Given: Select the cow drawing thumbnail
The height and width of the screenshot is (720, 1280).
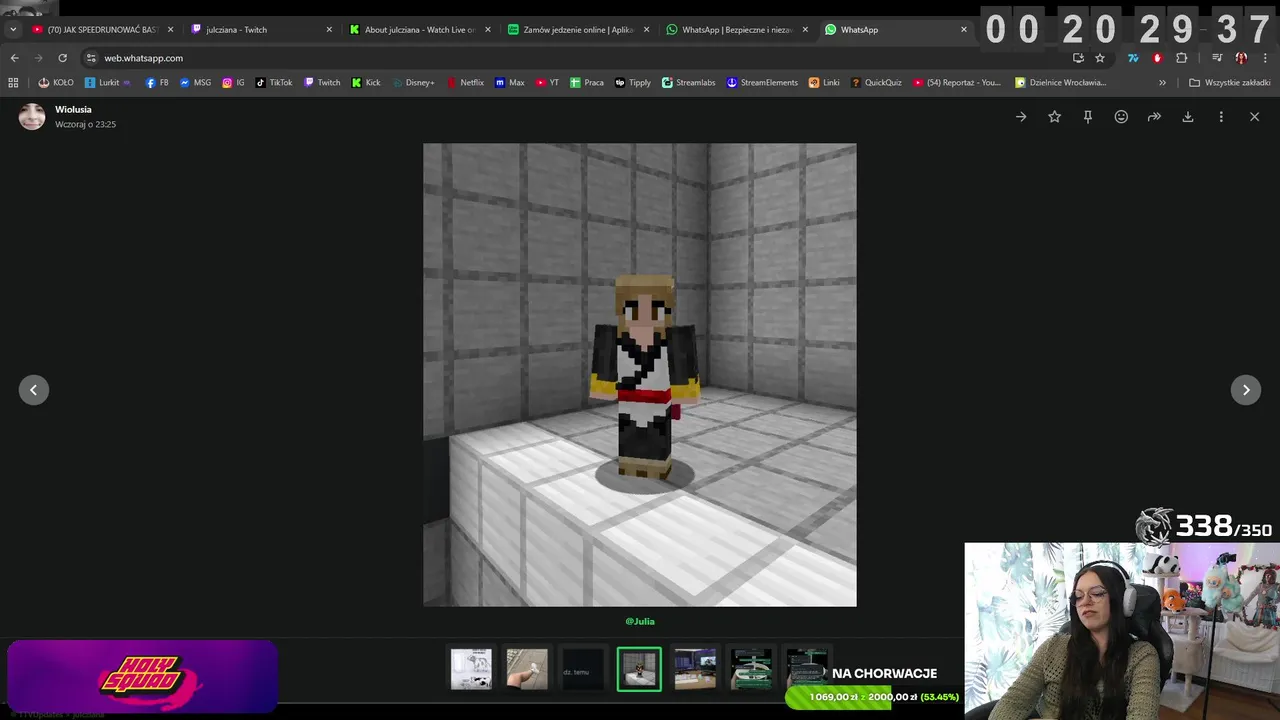Looking at the screenshot, I should pos(471,670).
